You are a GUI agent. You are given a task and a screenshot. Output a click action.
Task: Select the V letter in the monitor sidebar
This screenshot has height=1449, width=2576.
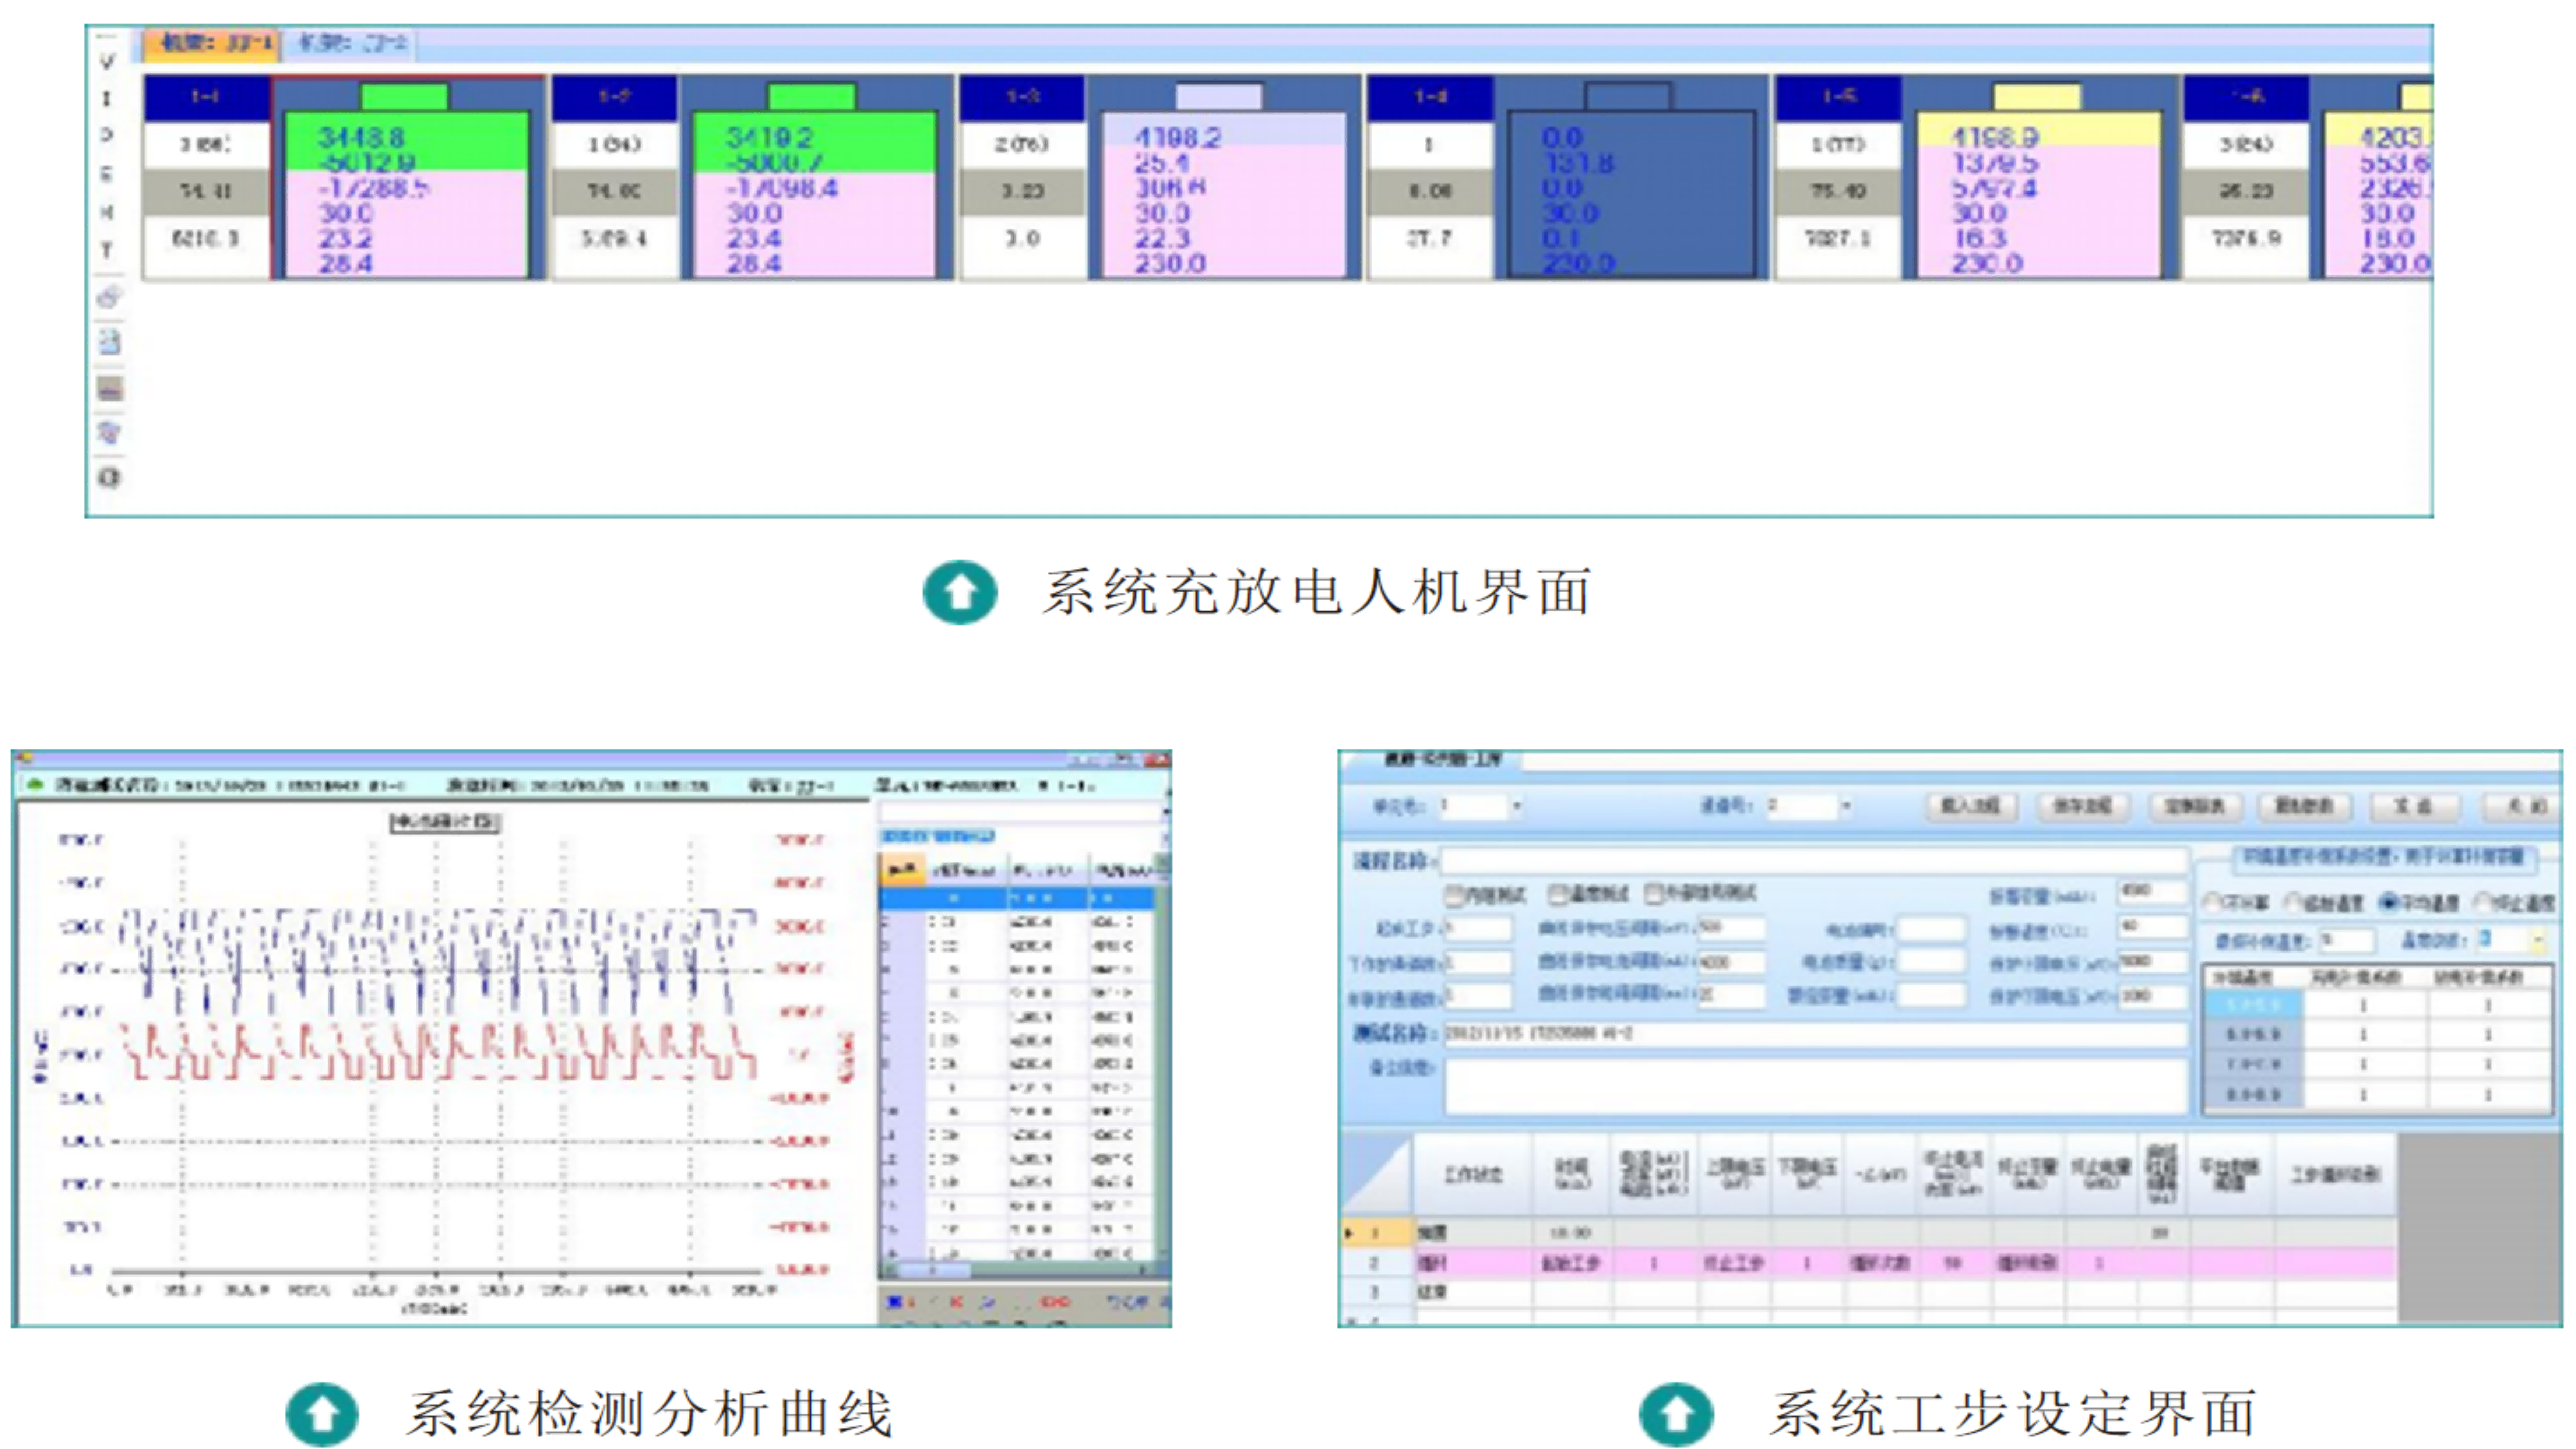coord(107,61)
